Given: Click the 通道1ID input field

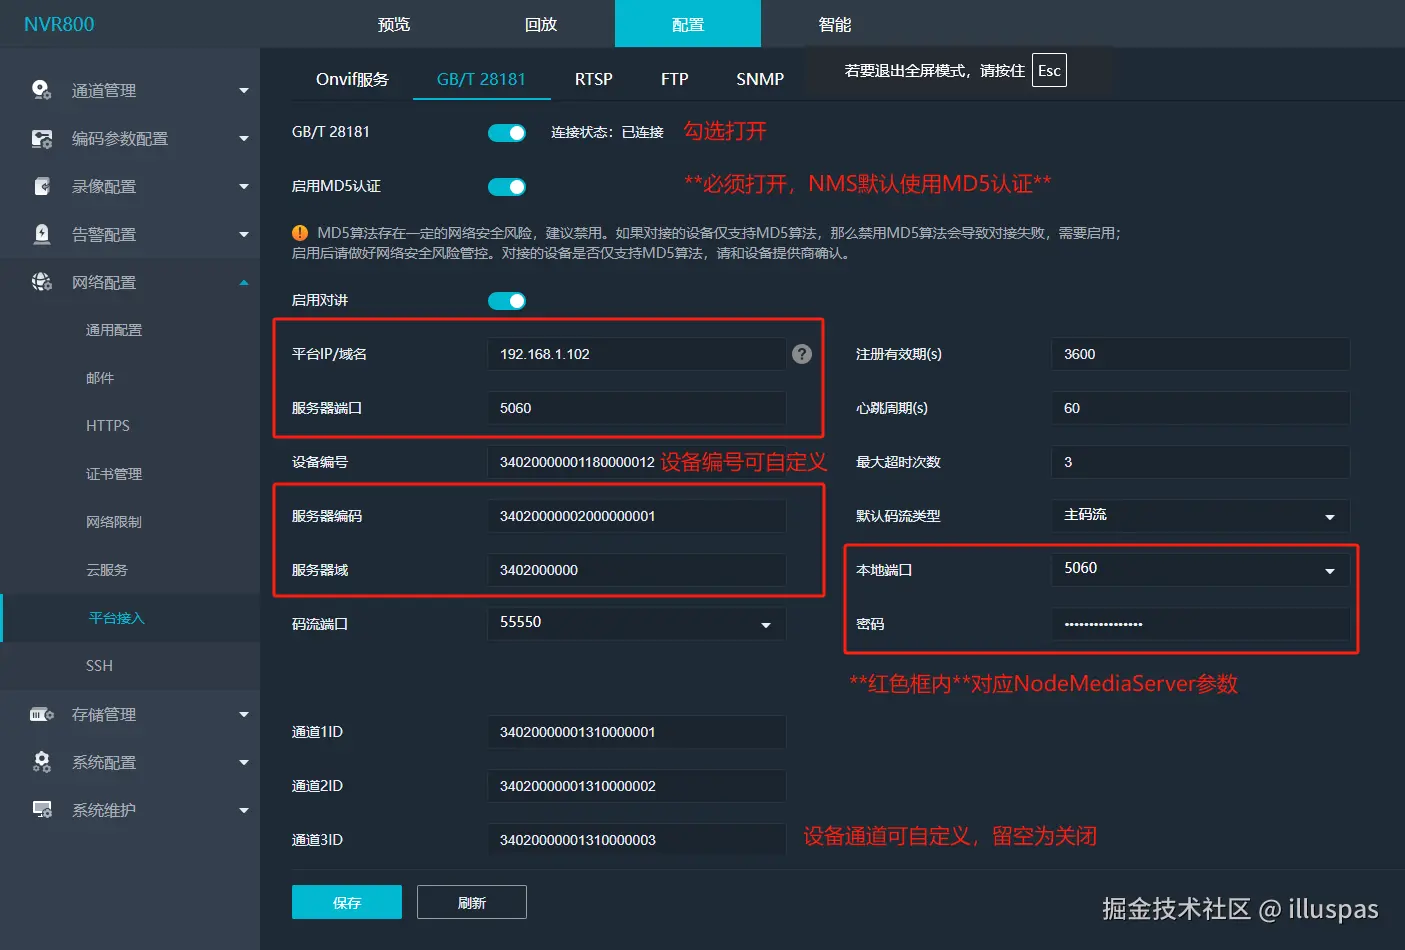Looking at the screenshot, I should point(636,732).
